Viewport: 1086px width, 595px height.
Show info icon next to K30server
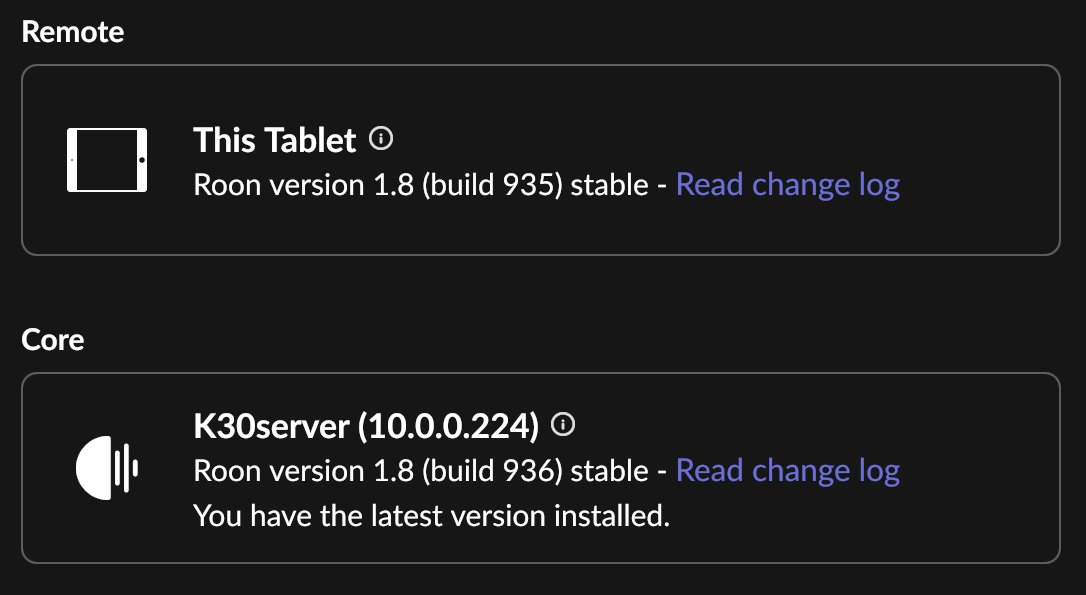click(564, 425)
